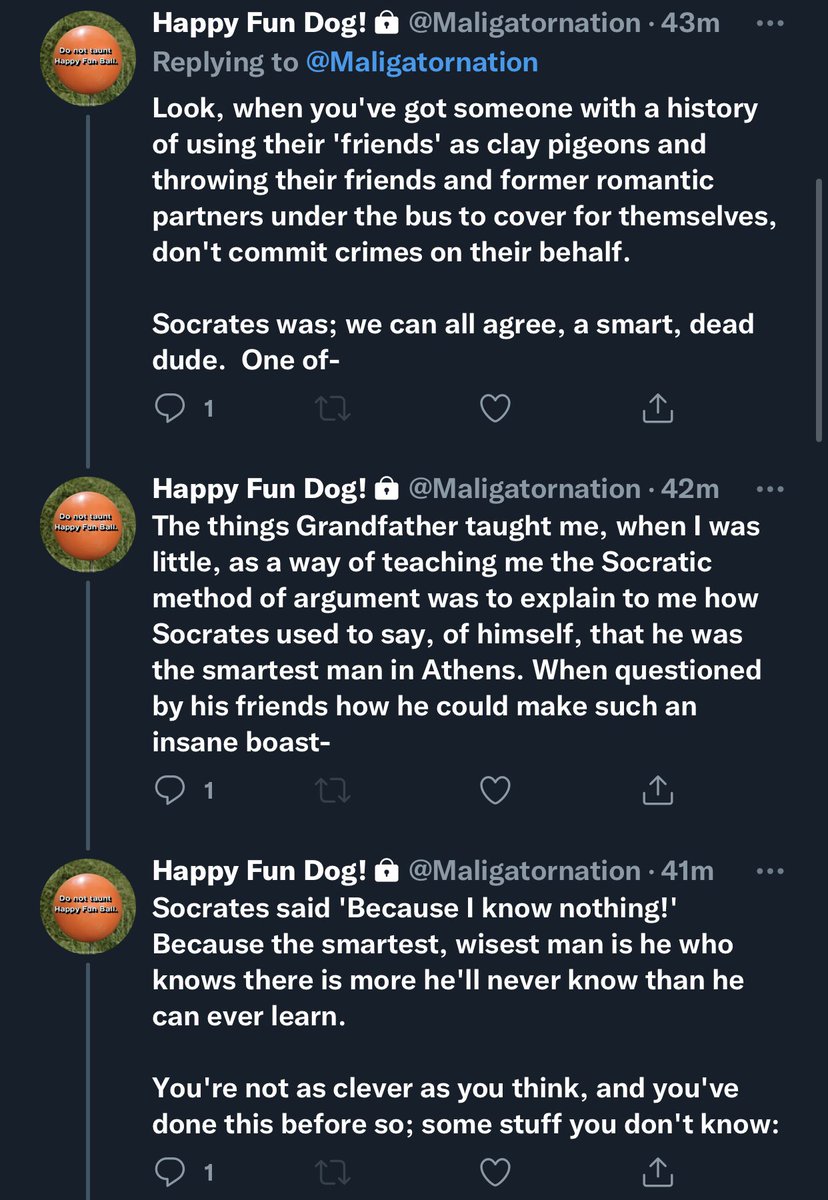
Task: Reply to the 43m tweet
Action: point(168,408)
